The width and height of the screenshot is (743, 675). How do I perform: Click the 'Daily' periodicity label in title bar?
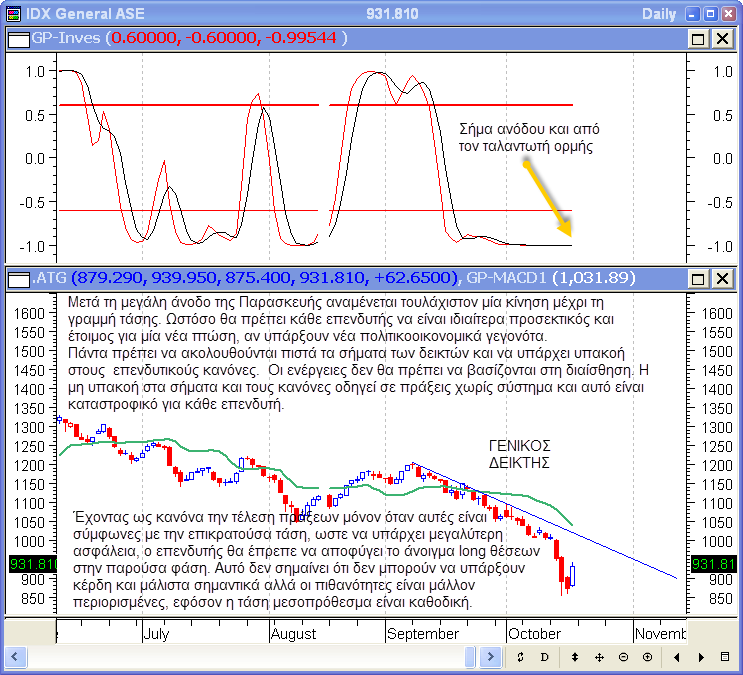[x=658, y=13]
